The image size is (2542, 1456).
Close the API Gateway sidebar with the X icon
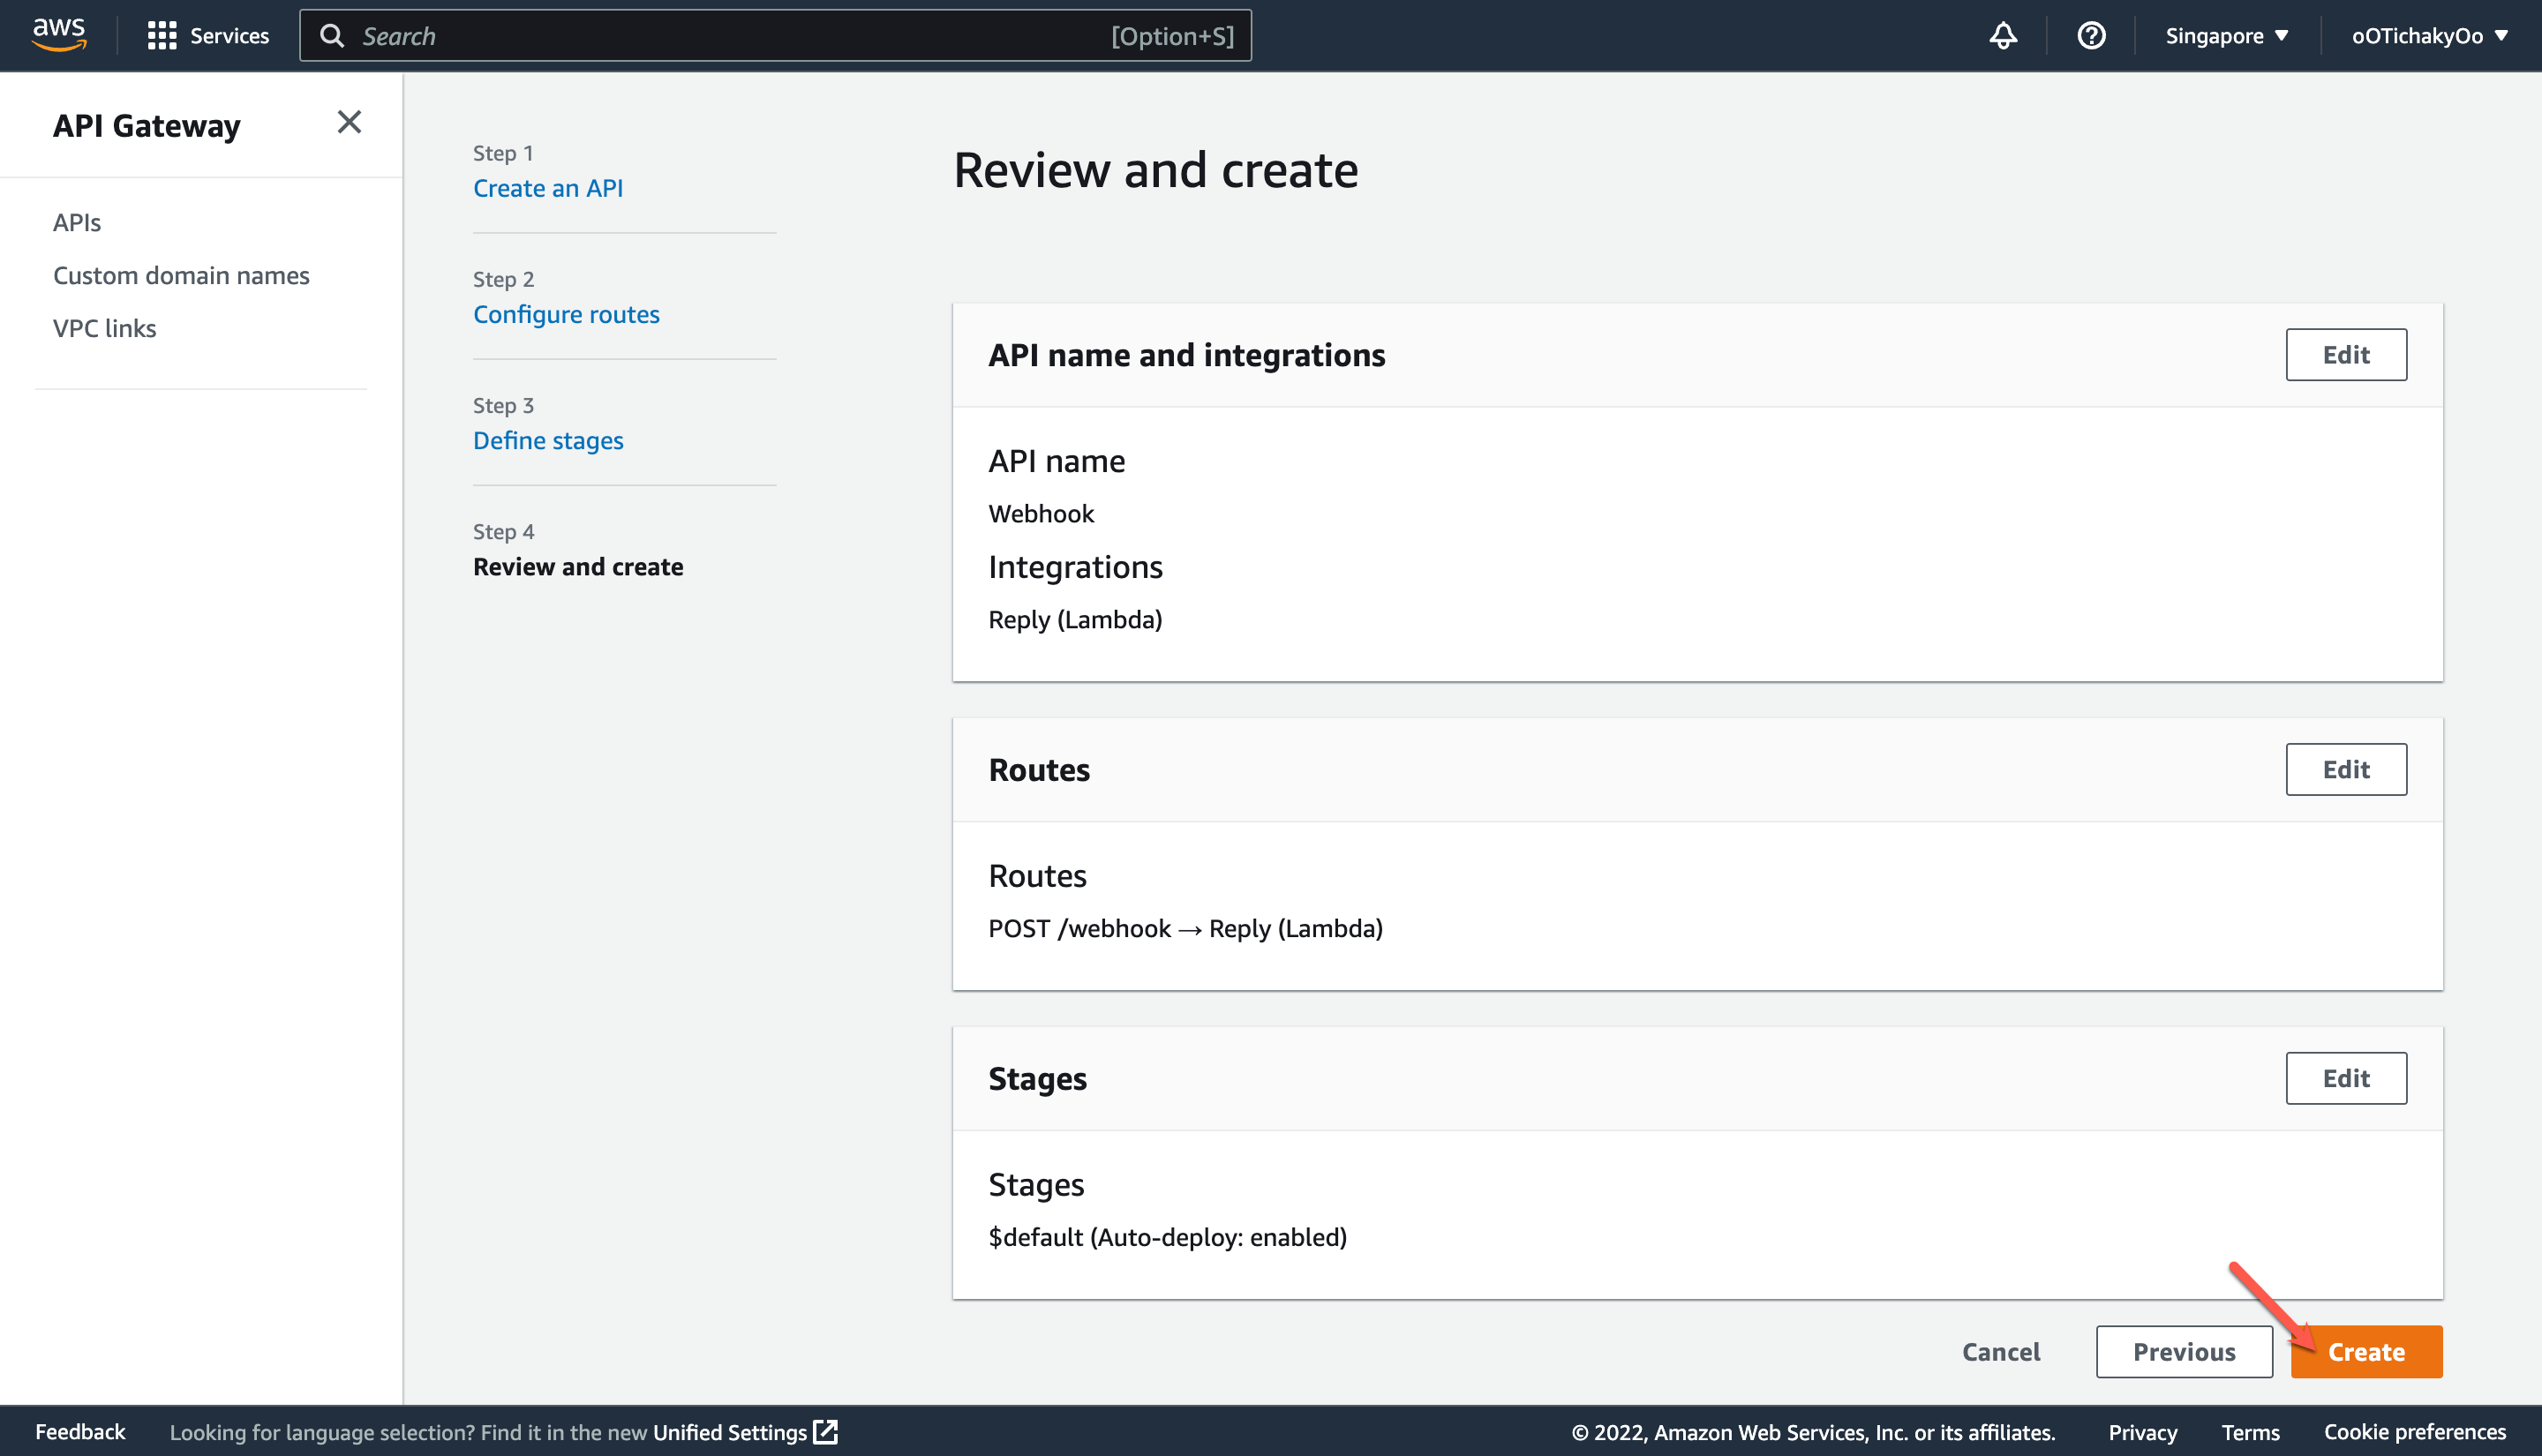[x=349, y=122]
